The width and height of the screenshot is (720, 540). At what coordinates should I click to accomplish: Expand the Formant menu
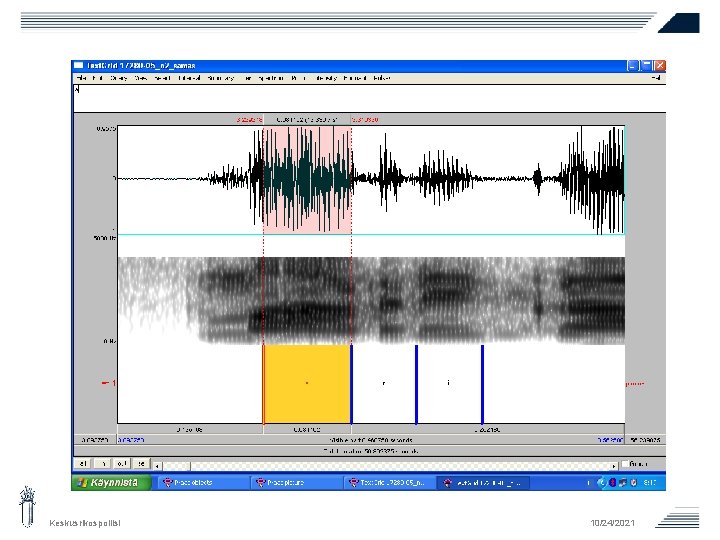354,77
